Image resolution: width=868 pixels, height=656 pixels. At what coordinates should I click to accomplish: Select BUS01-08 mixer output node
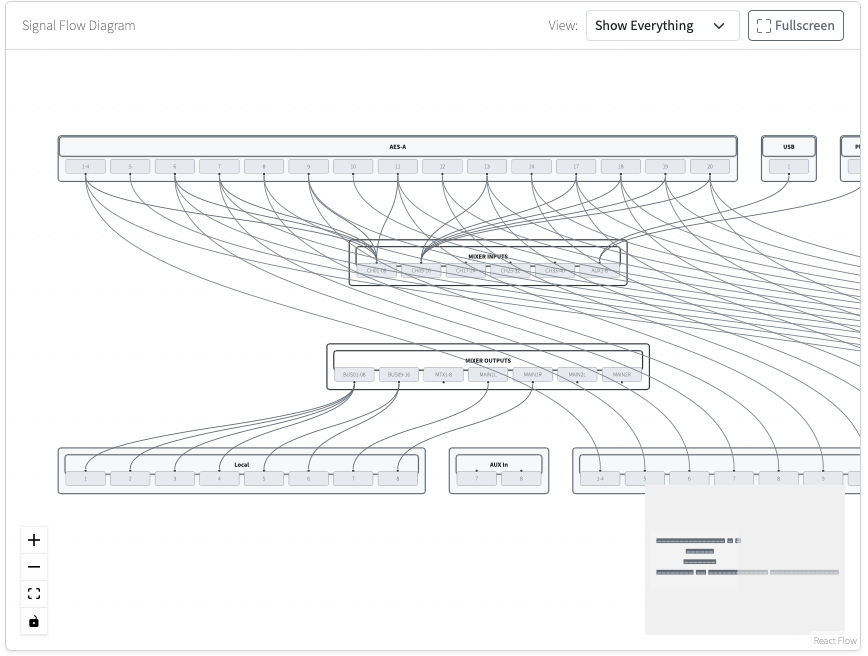pyautogui.click(x=354, y=375)
